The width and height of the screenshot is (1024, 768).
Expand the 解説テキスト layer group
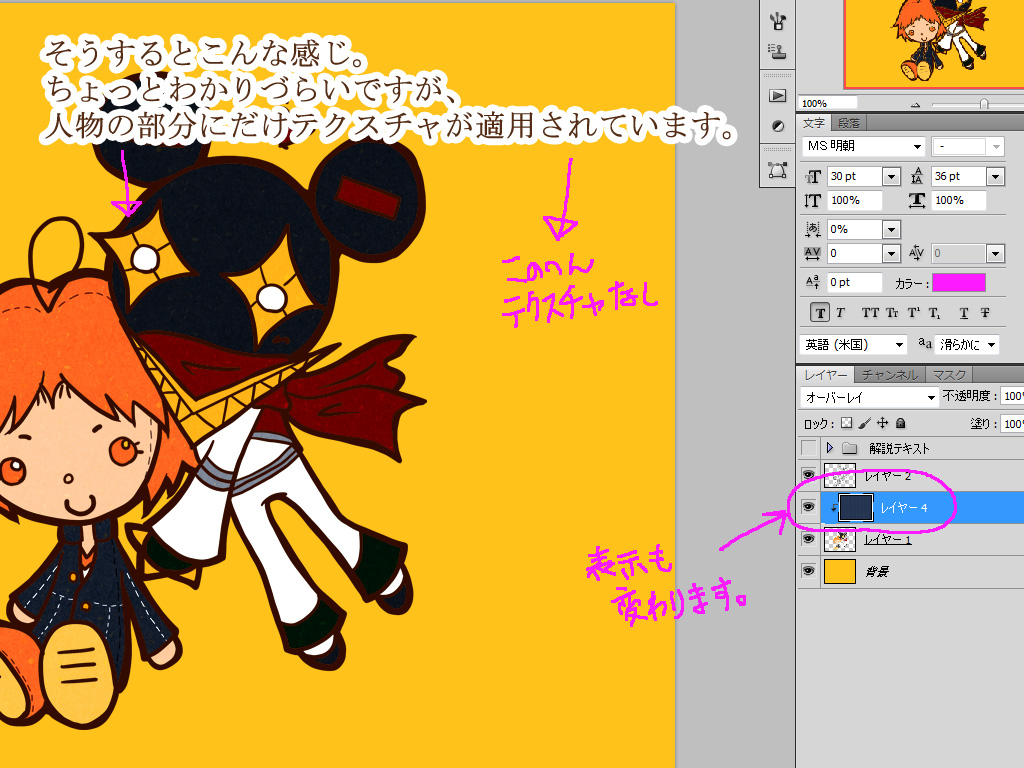830,448
